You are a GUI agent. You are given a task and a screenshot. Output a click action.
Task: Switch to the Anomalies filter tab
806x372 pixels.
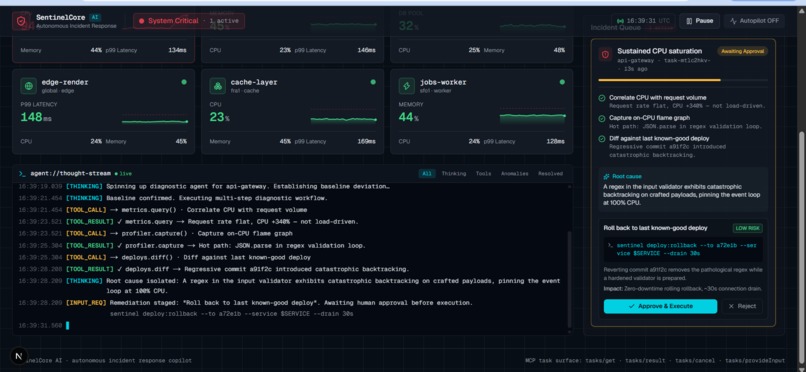(515, 174)
